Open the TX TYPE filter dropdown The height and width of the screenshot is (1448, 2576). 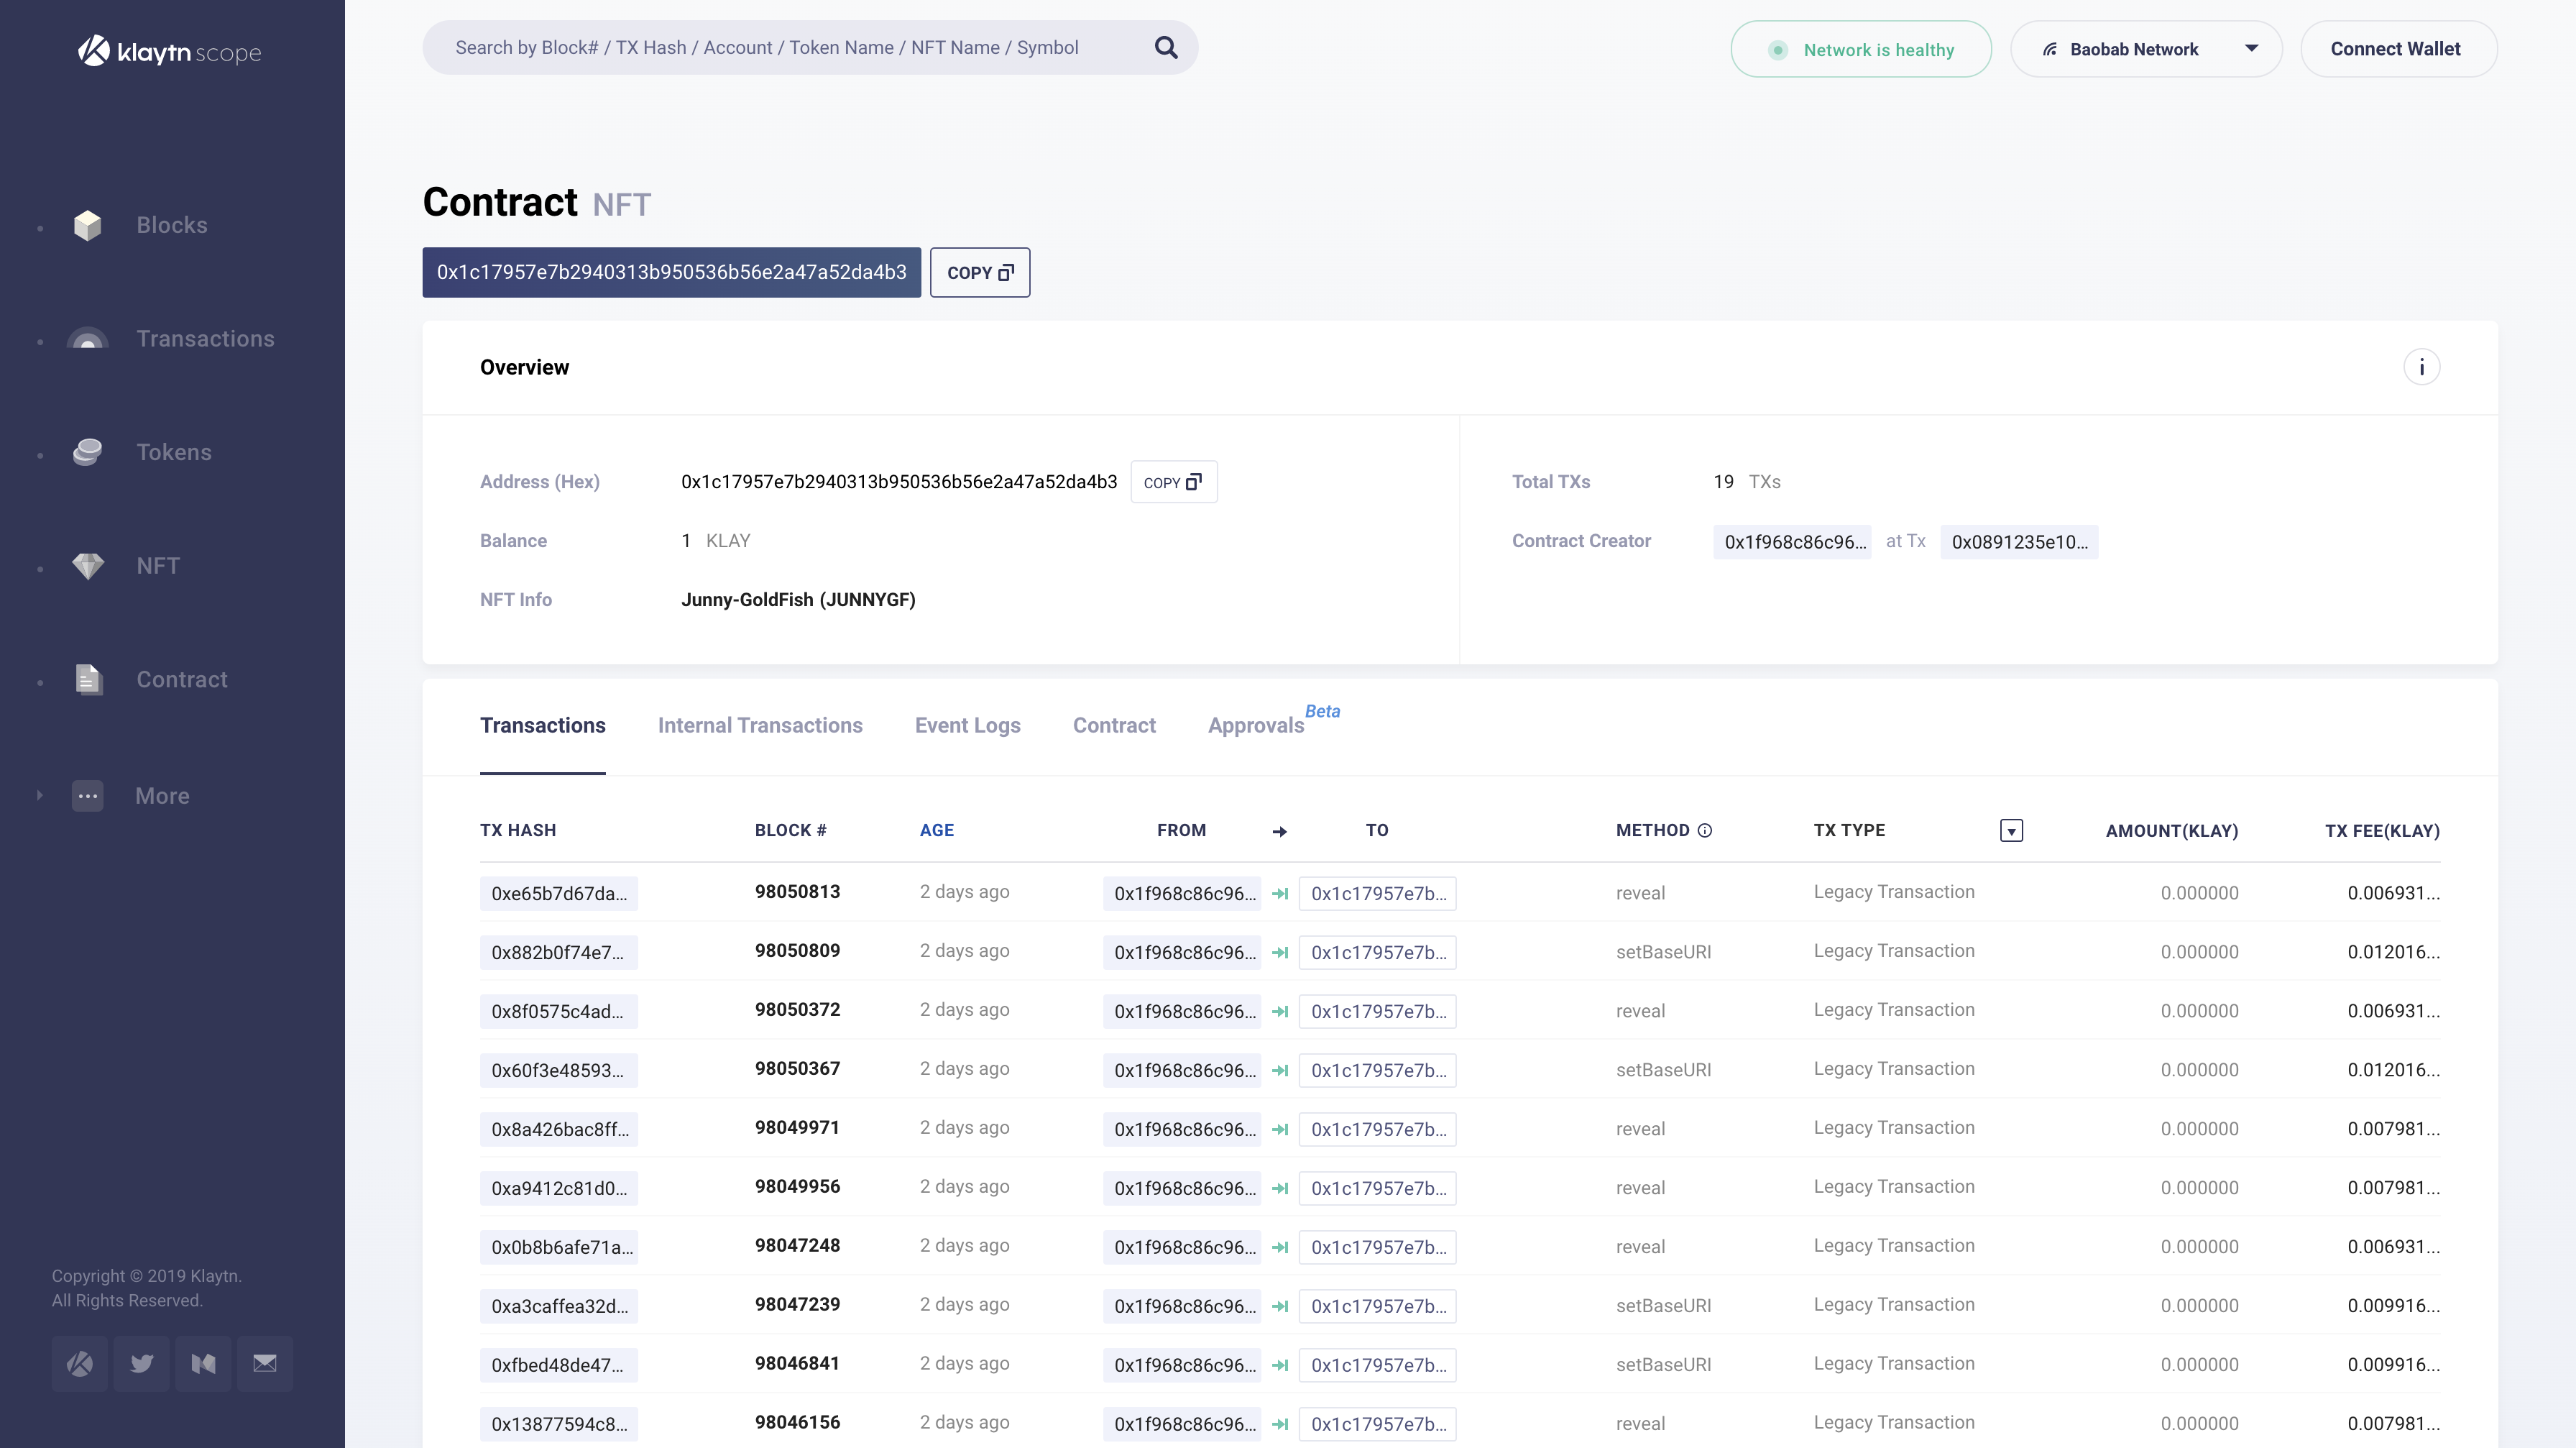[2011, 831]
